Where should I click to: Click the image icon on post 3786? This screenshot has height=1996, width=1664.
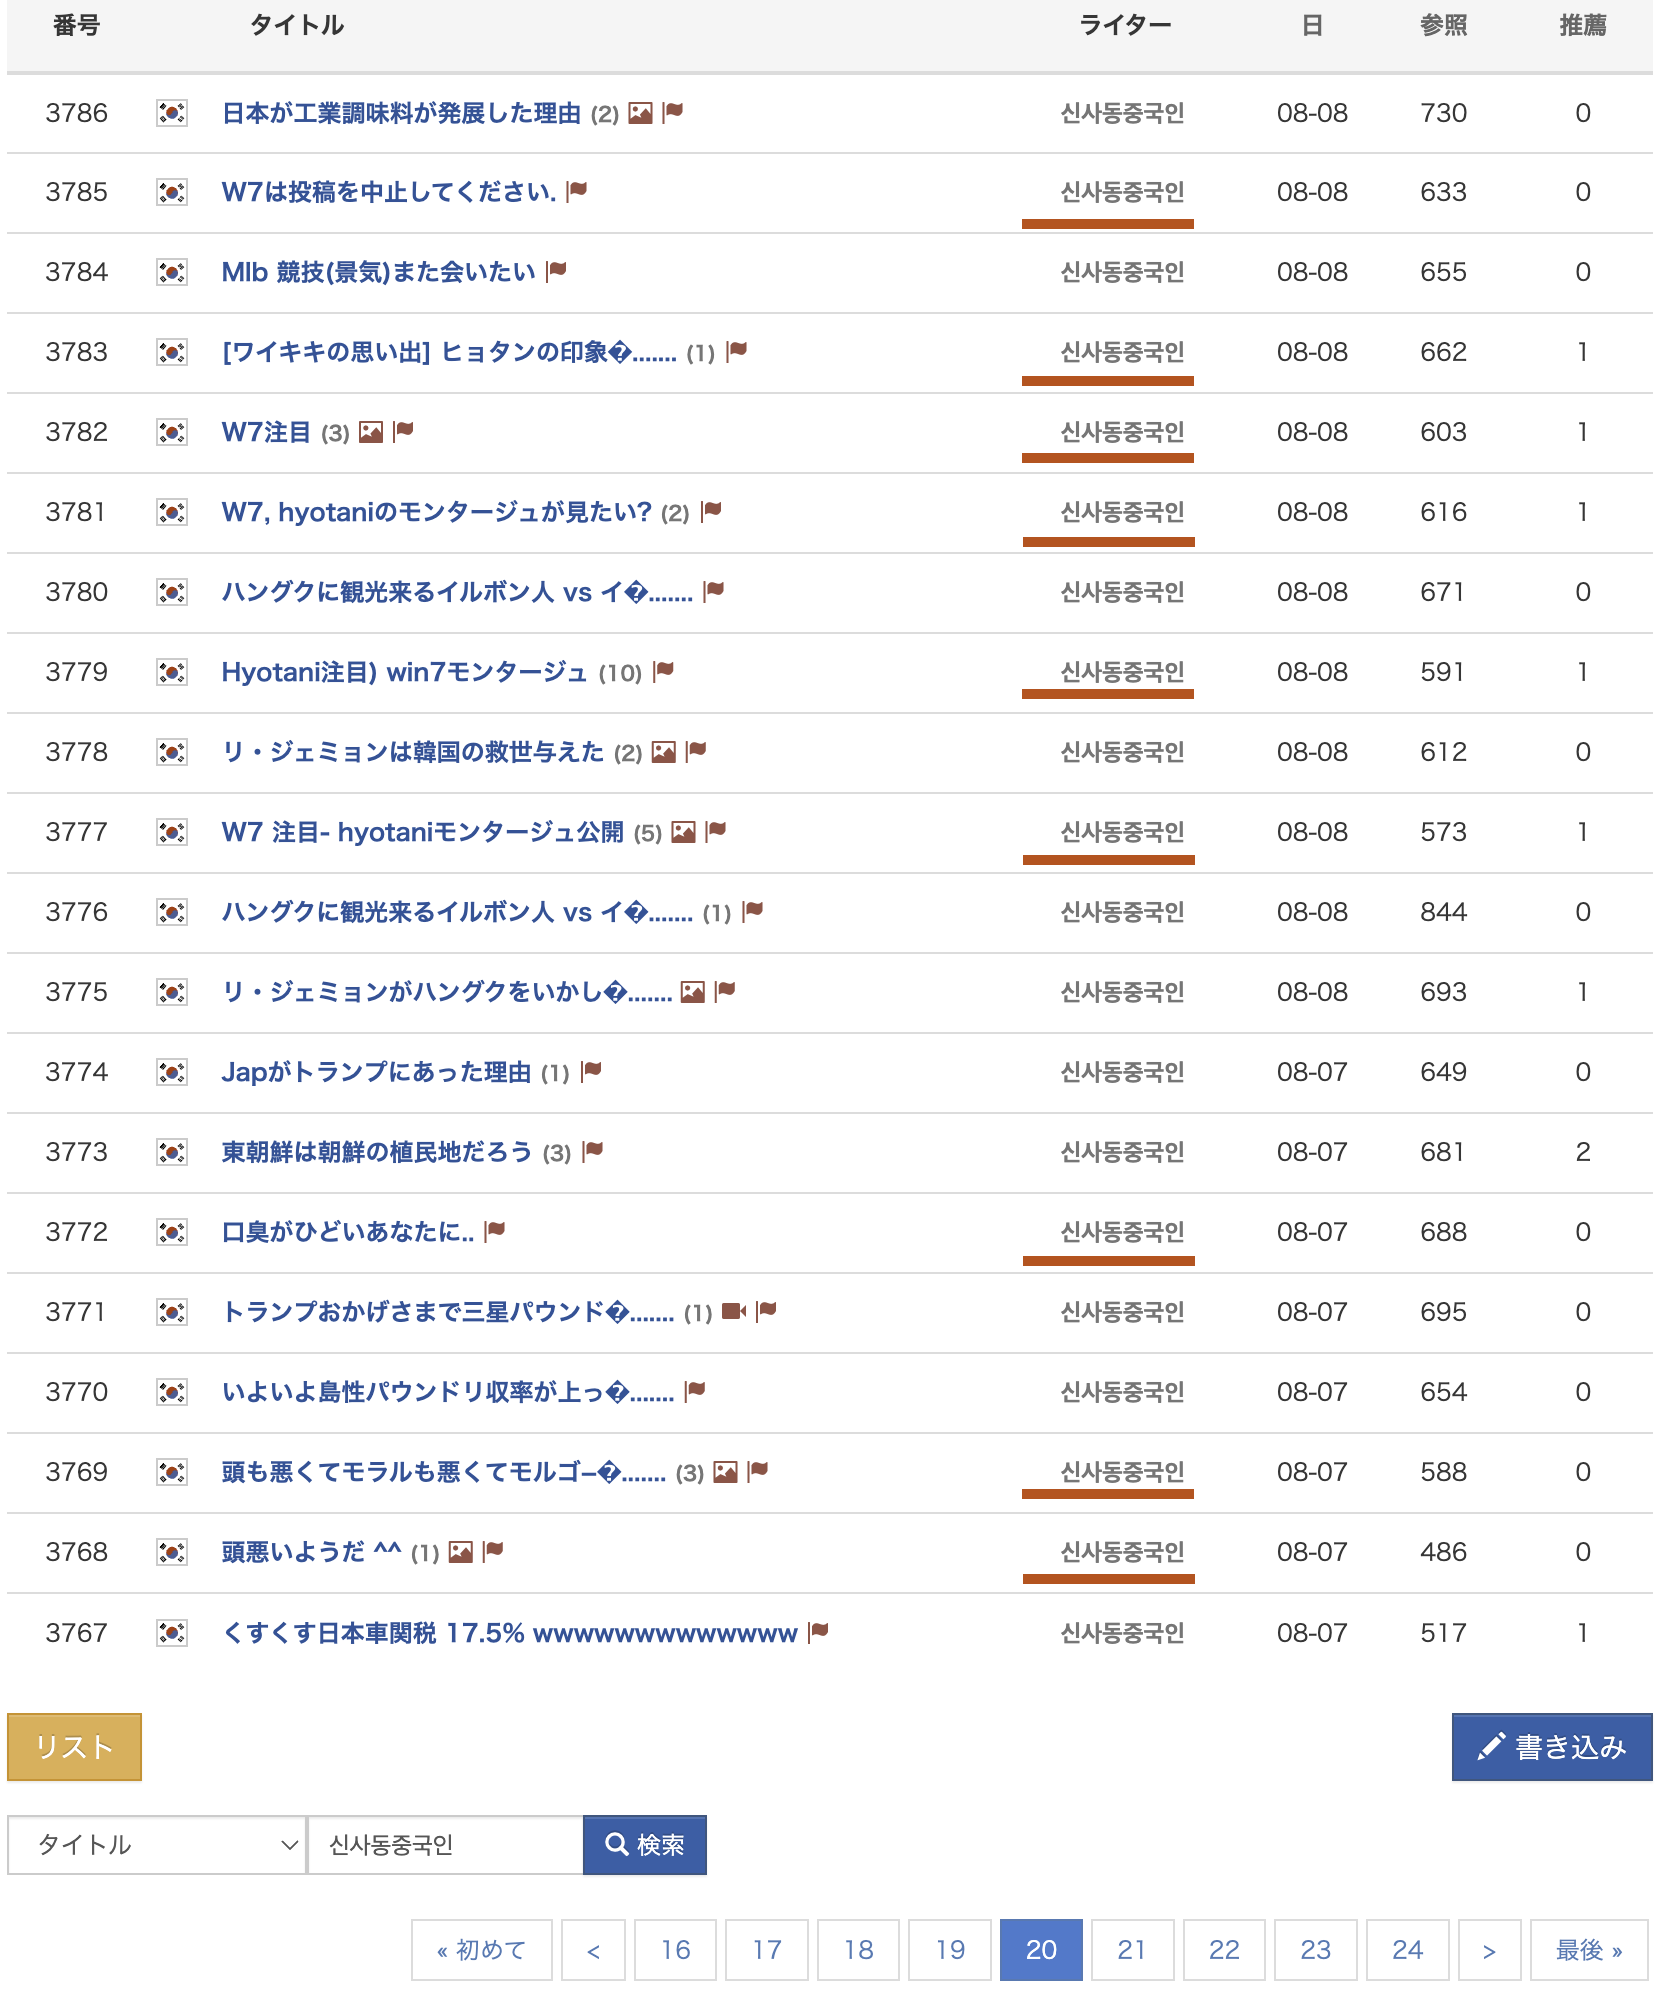click(x=640, y=113)
